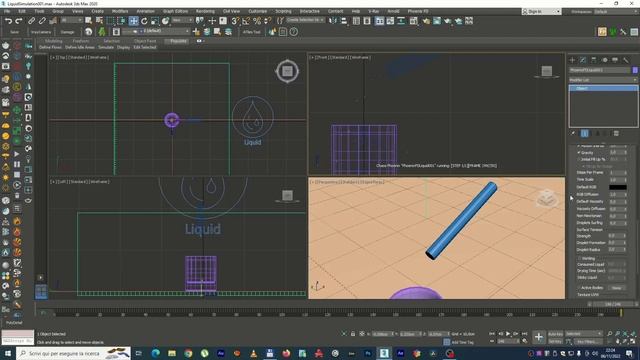The width and height of the screenshot is (640, 360).
Task: Switch to the Modeling ribbon tab
Action: click(53, 41)
